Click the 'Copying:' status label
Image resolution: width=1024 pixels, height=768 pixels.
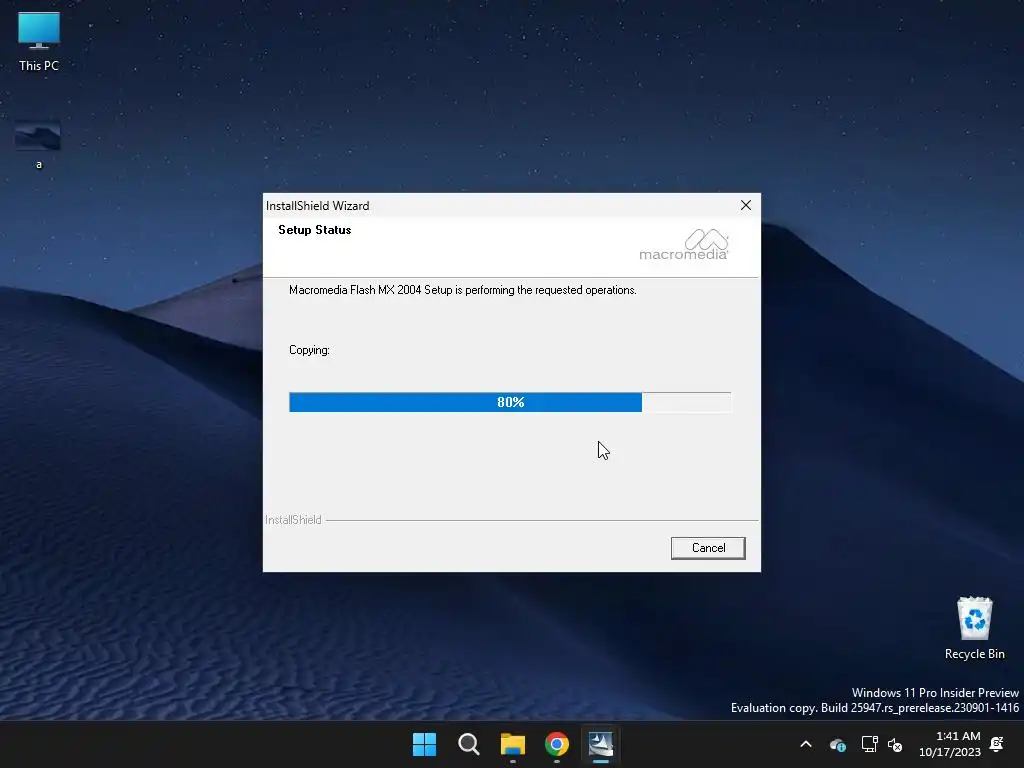click(309, 350)
